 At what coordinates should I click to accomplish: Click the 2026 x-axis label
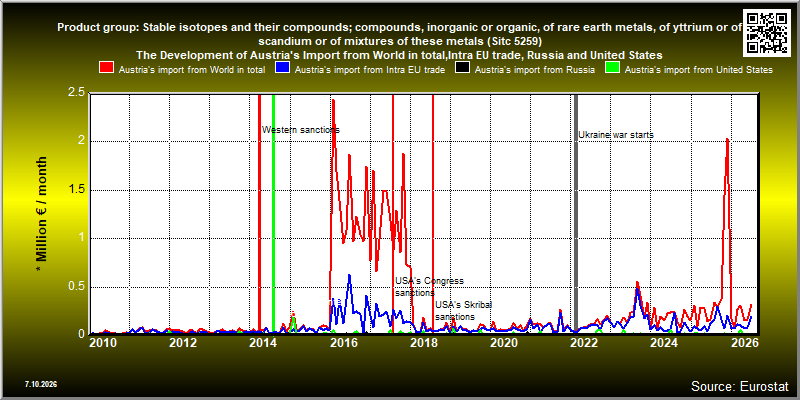744,344
